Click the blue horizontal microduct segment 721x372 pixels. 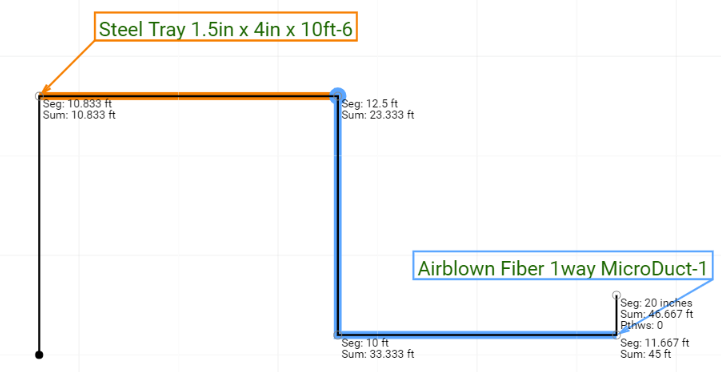476,335
